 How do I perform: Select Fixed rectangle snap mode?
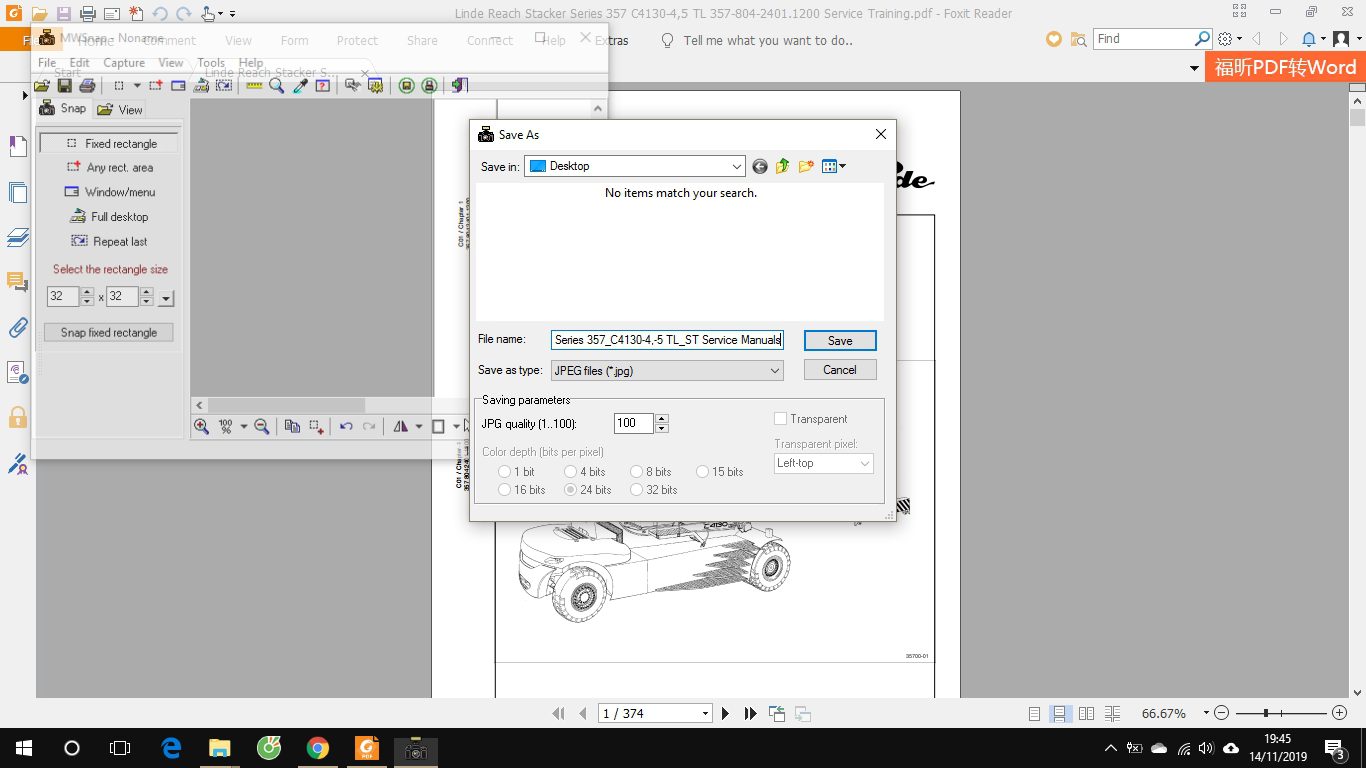coord(109,144)
